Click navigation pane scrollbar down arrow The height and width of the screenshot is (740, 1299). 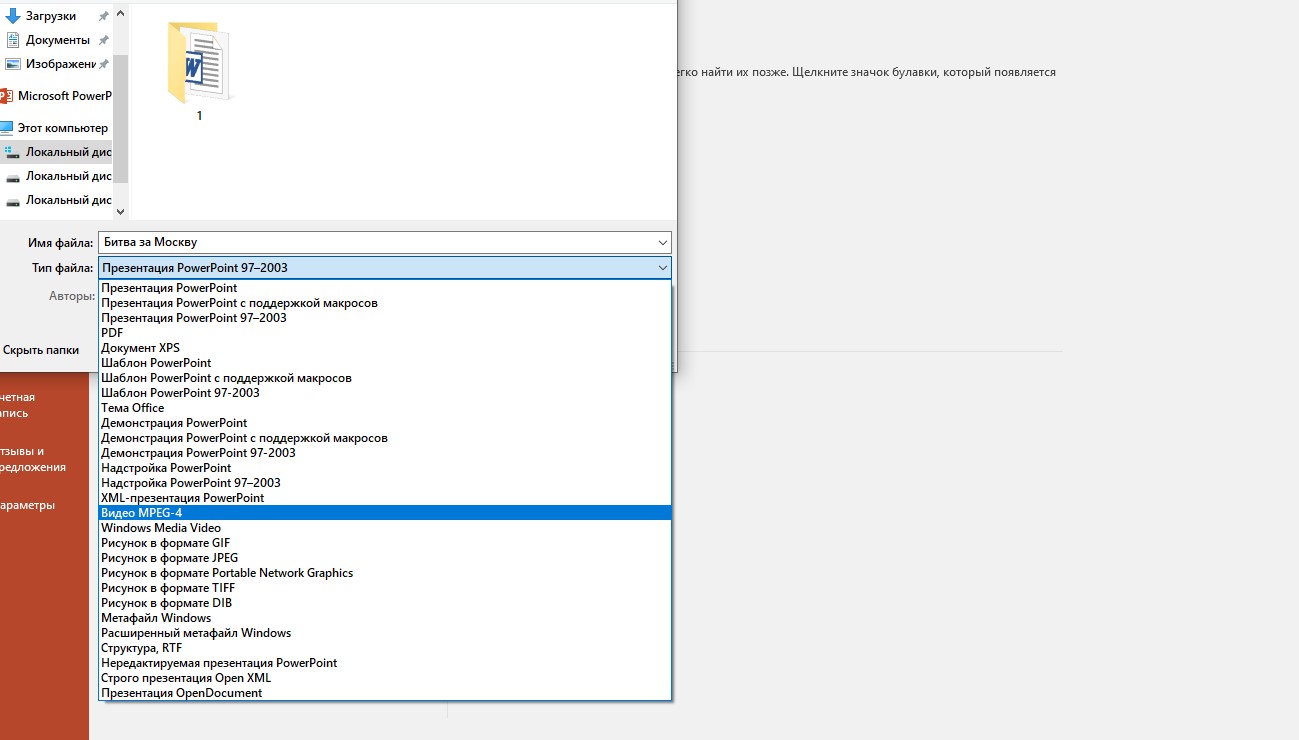(x=121, y=211)
